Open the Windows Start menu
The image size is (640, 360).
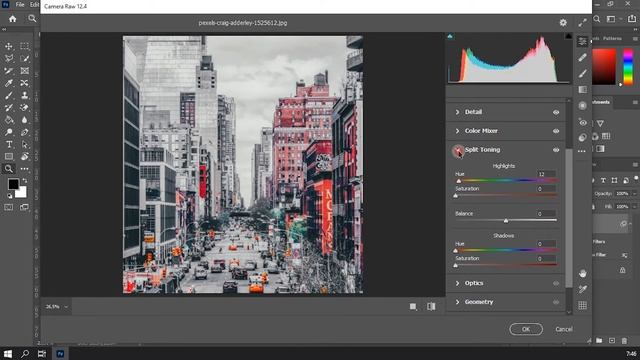(7, 353)
